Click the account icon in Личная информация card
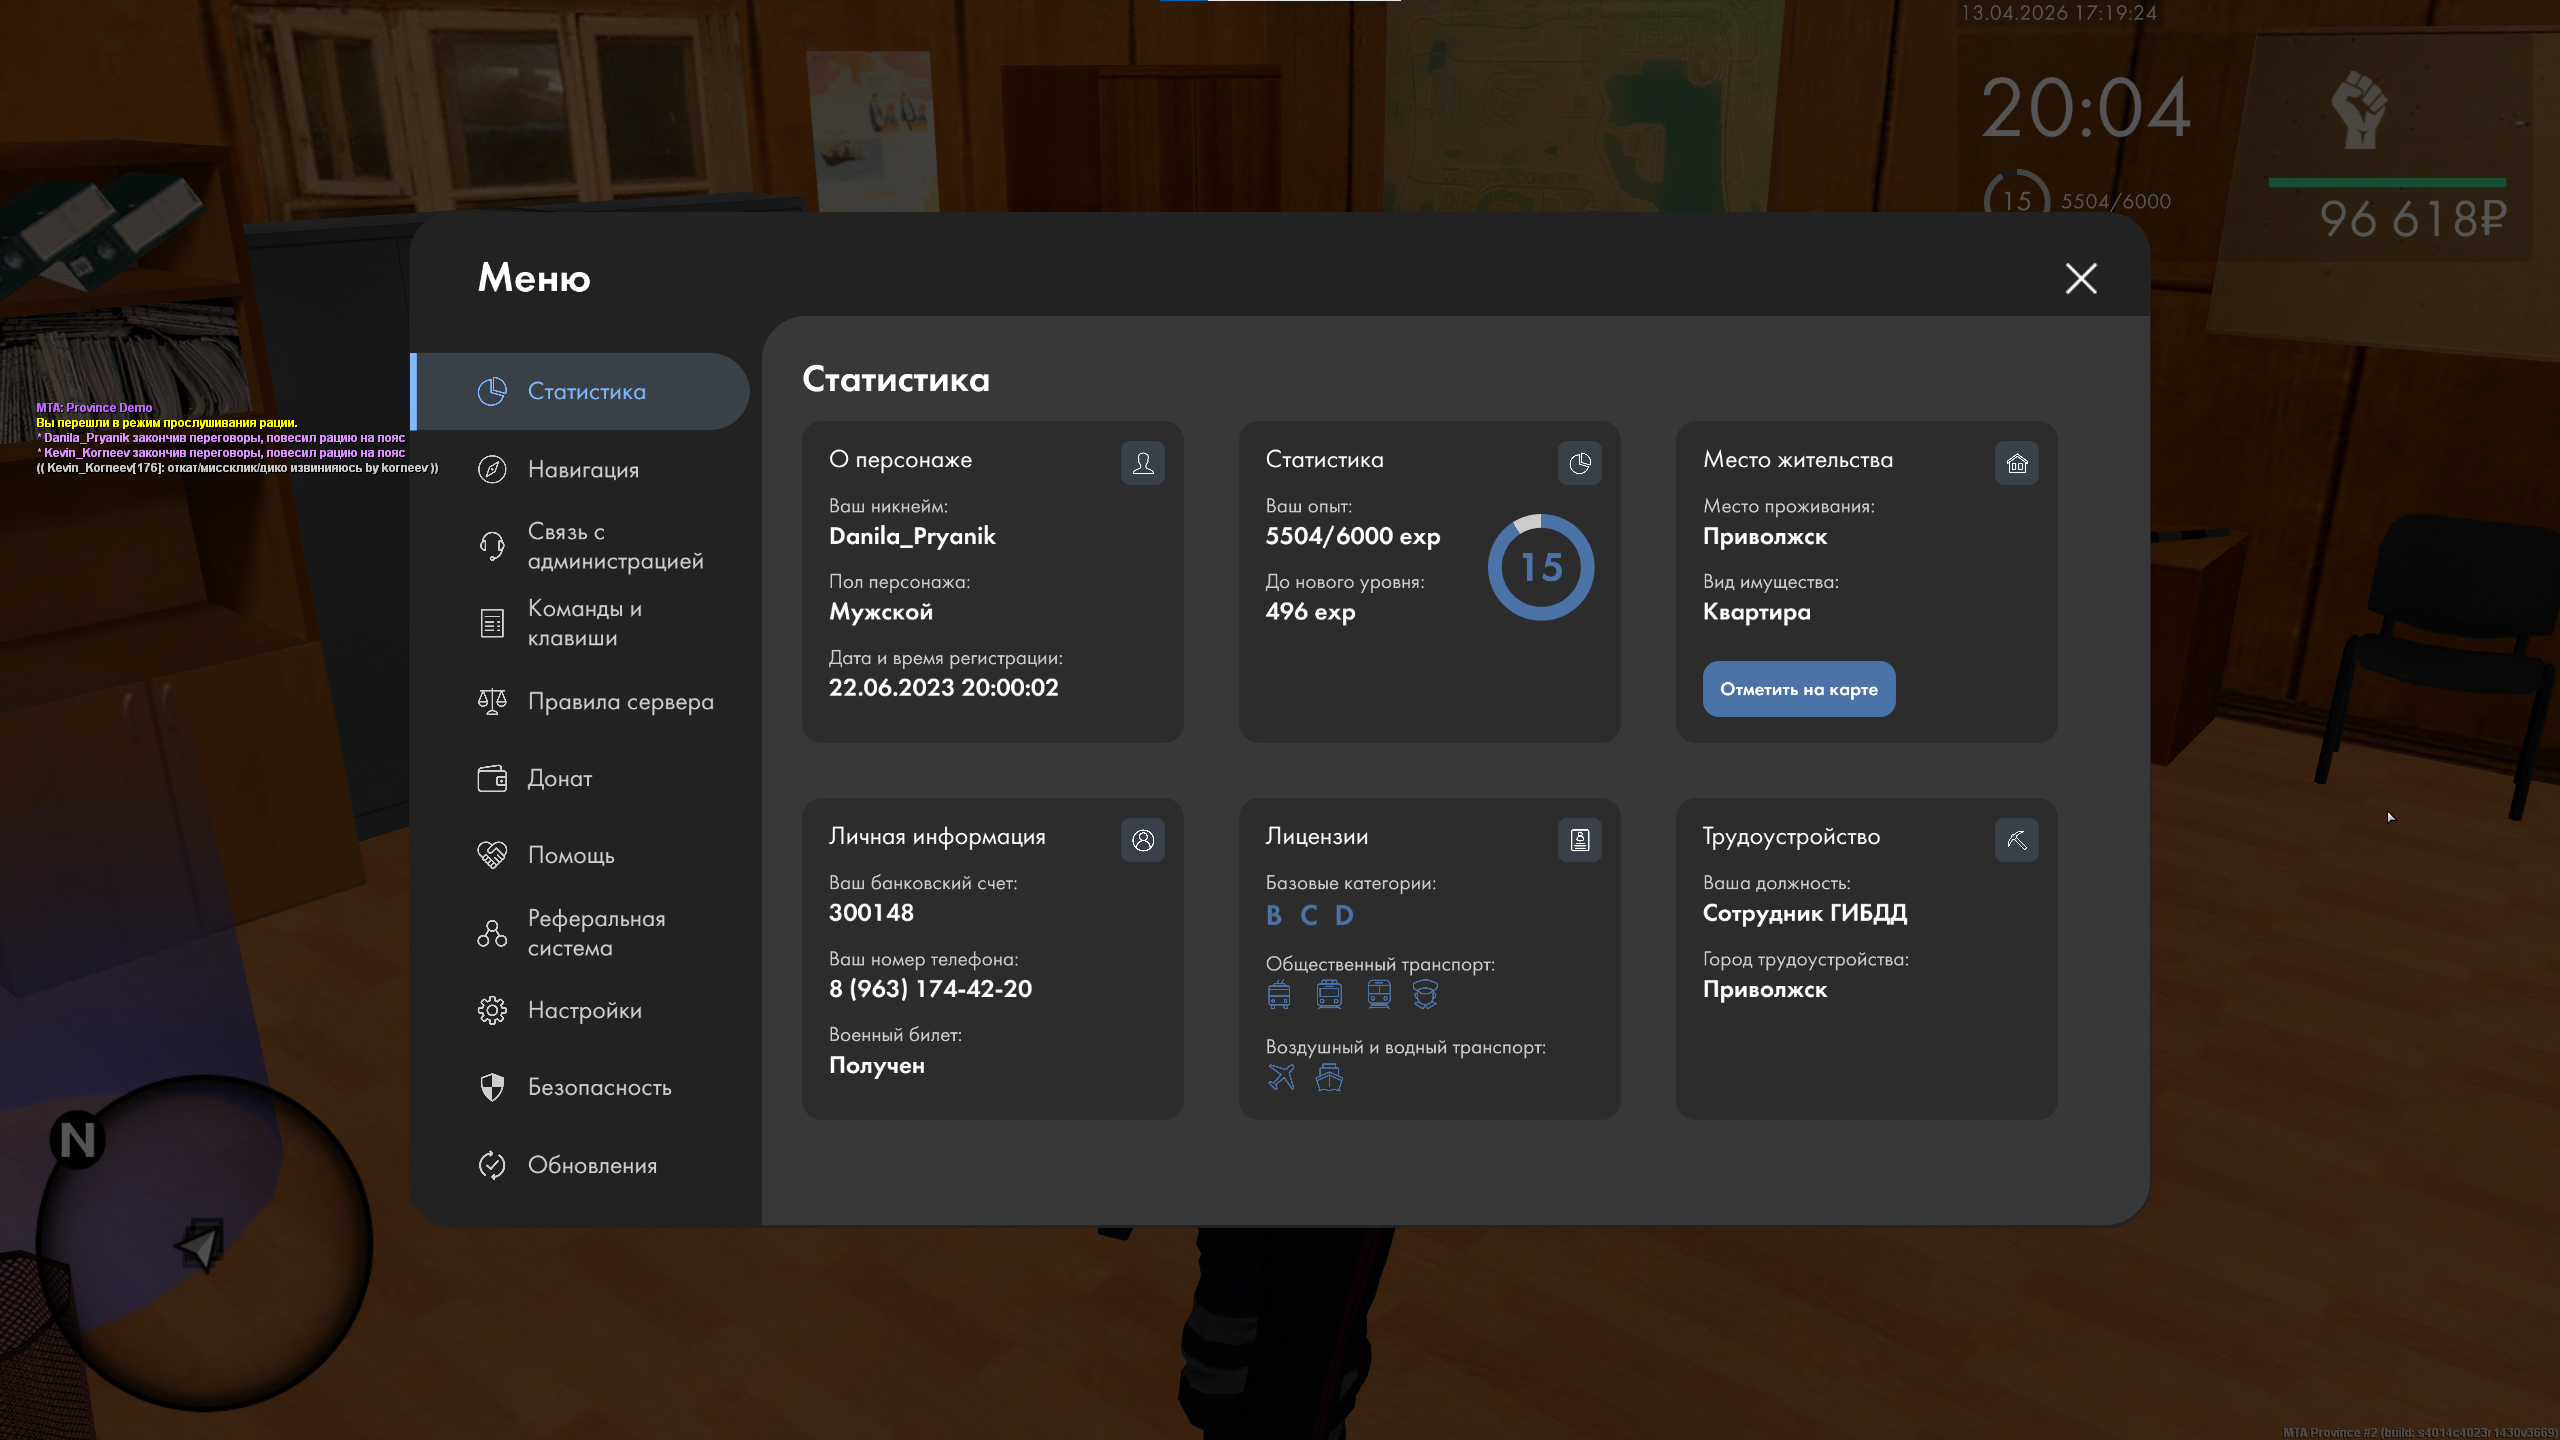The image size is (2560, 1440). click(x=1142, y=840)
